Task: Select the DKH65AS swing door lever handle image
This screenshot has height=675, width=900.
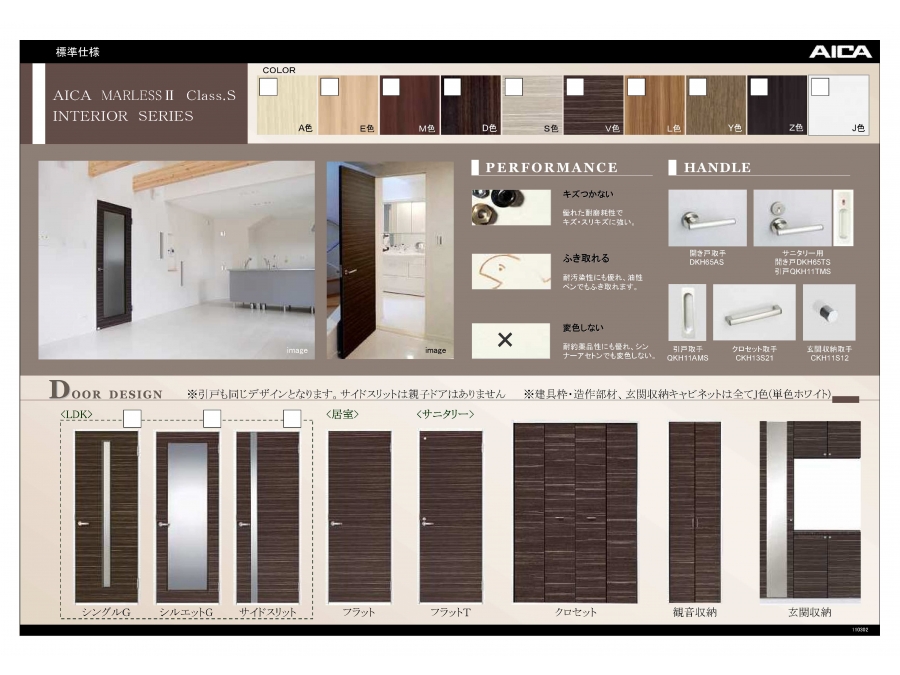Action: pos(707,218)
